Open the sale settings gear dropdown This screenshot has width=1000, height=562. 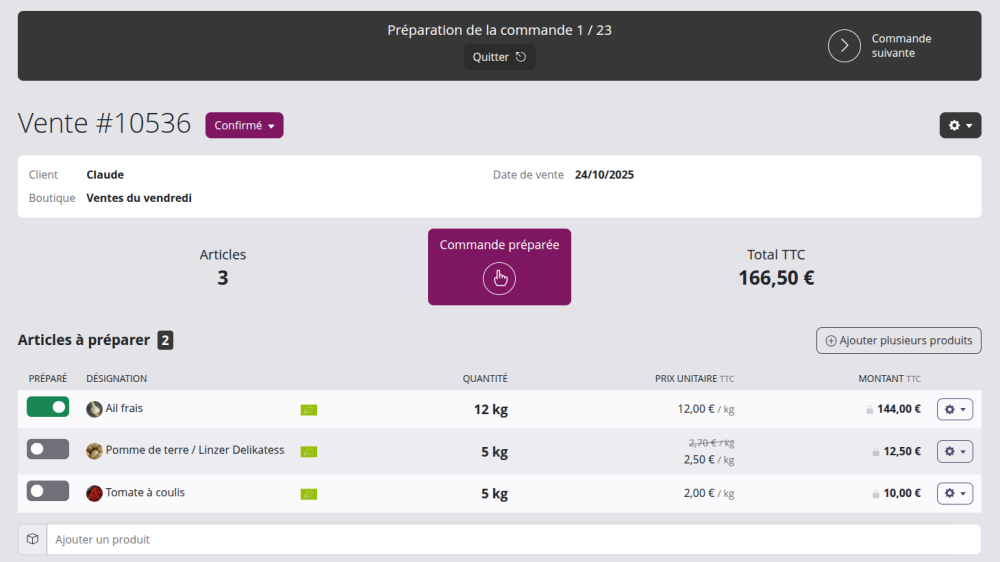[x=959, y=126]
